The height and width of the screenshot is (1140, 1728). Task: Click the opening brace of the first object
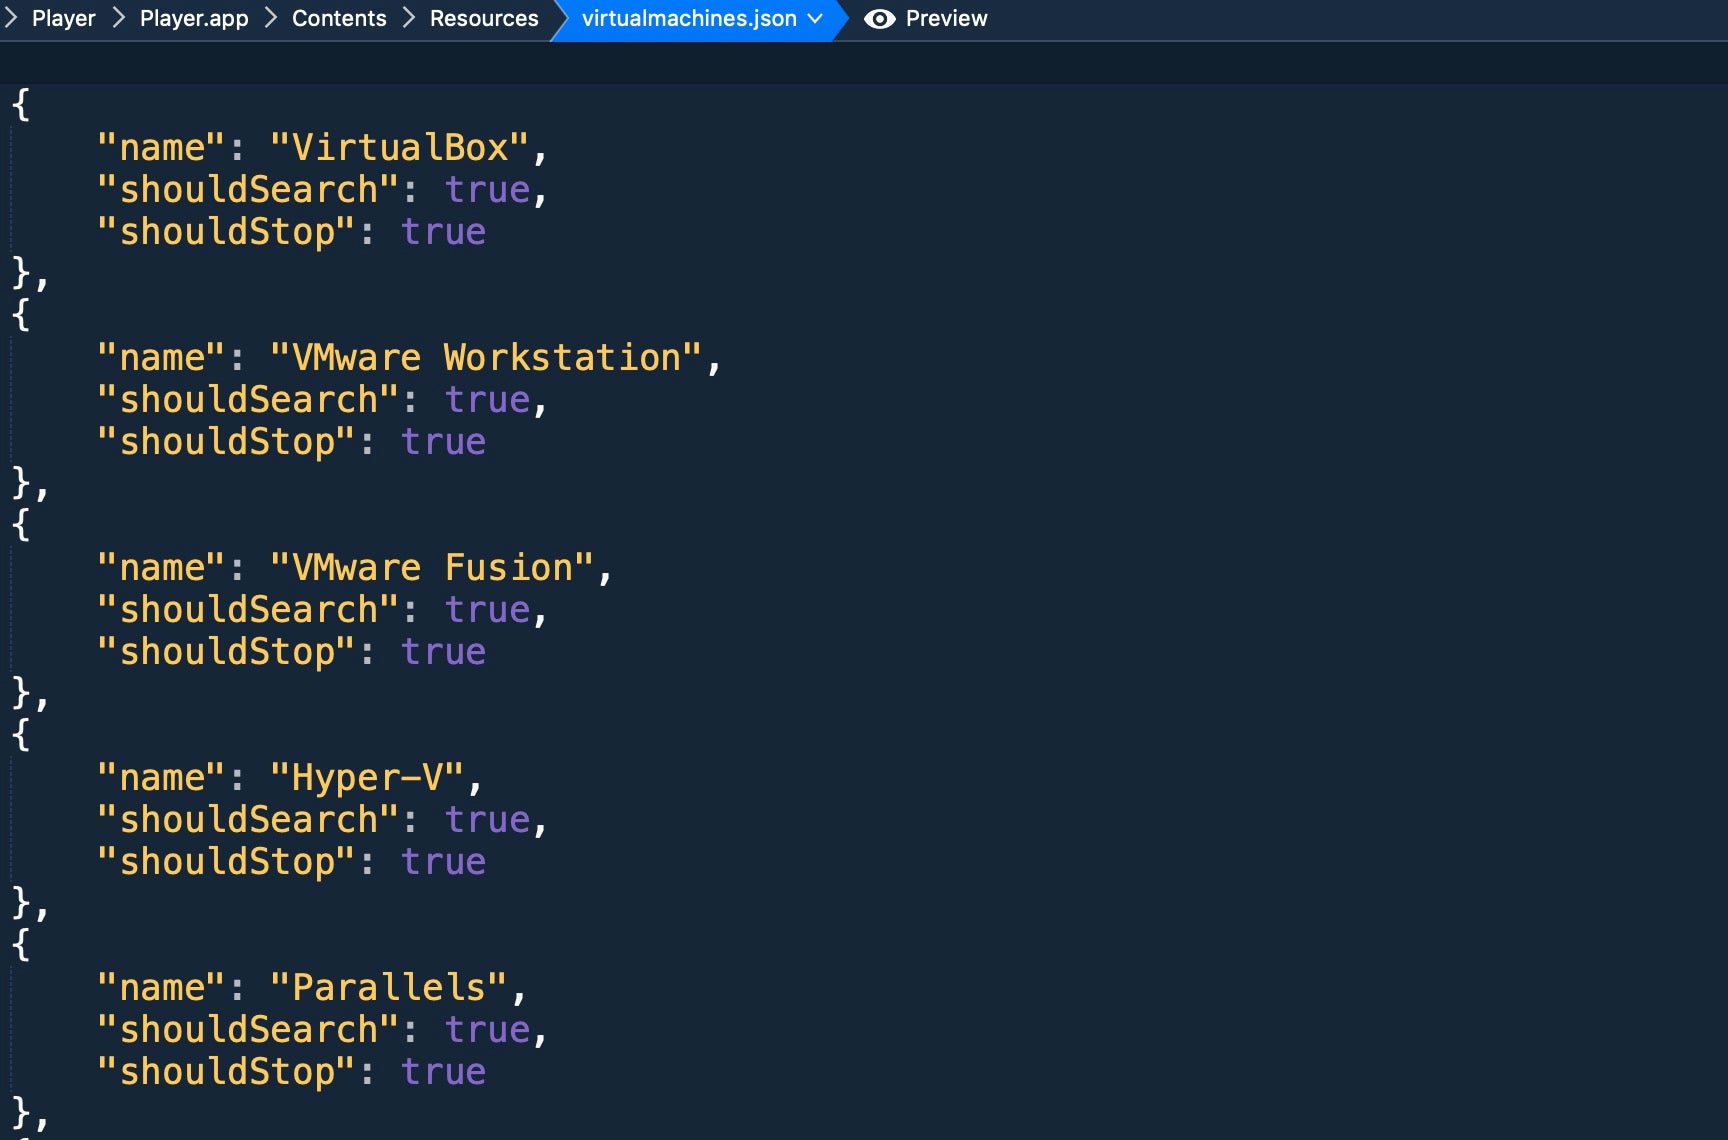click(x=21, y=104)
